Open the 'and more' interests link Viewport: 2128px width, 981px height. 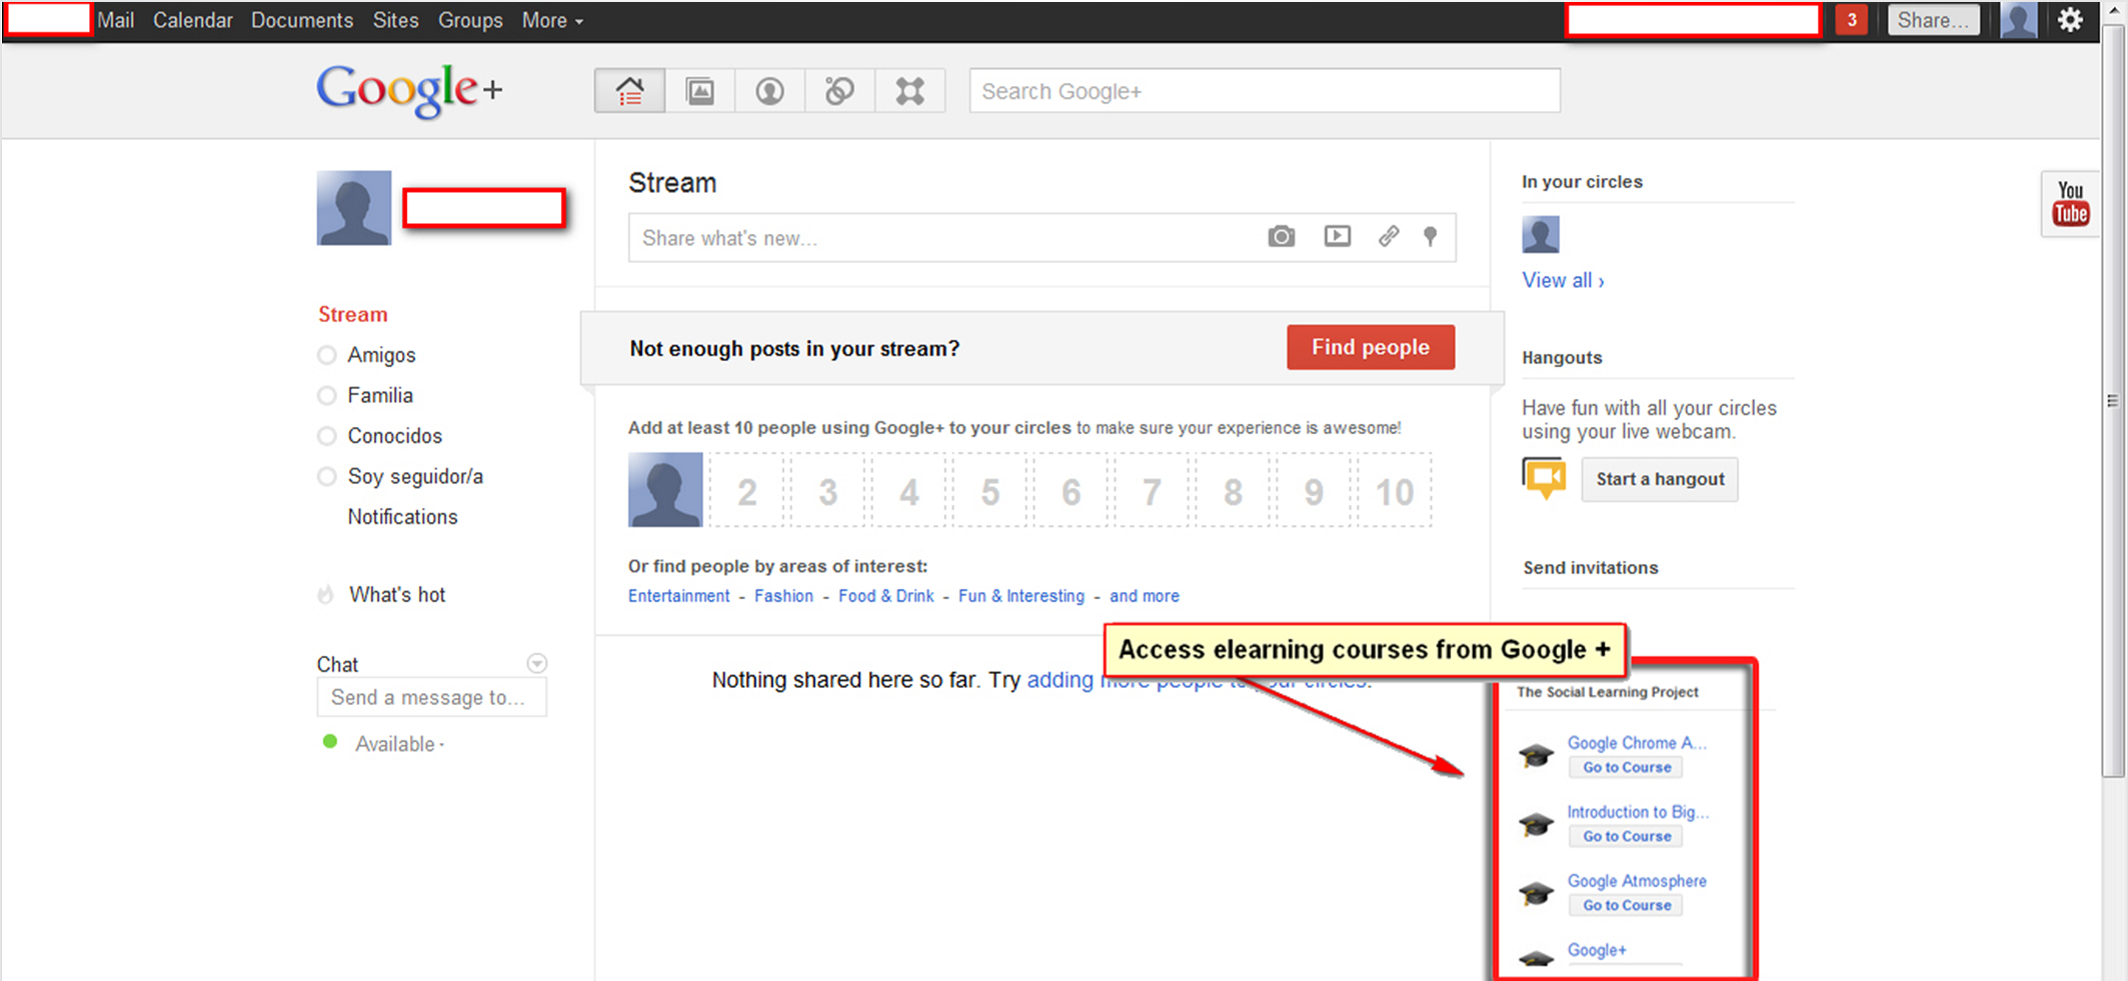click(1144, 596)
